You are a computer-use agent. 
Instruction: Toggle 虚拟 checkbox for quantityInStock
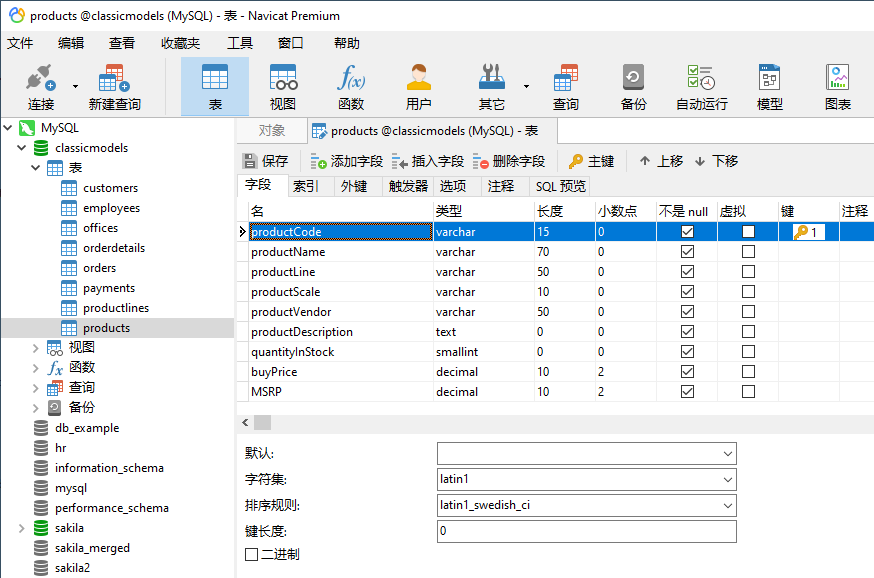click(749, 352)
